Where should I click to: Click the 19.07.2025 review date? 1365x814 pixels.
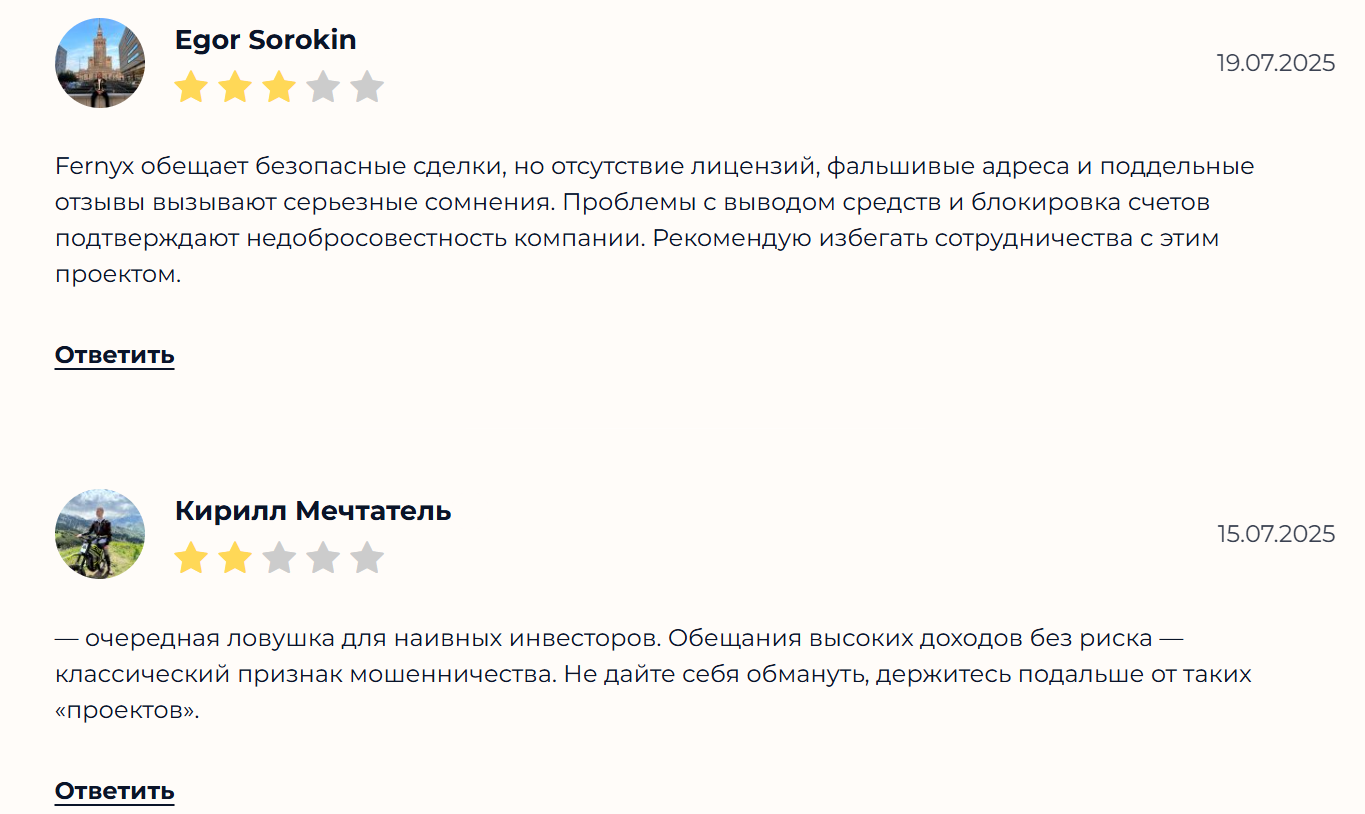click(1275, 63)
